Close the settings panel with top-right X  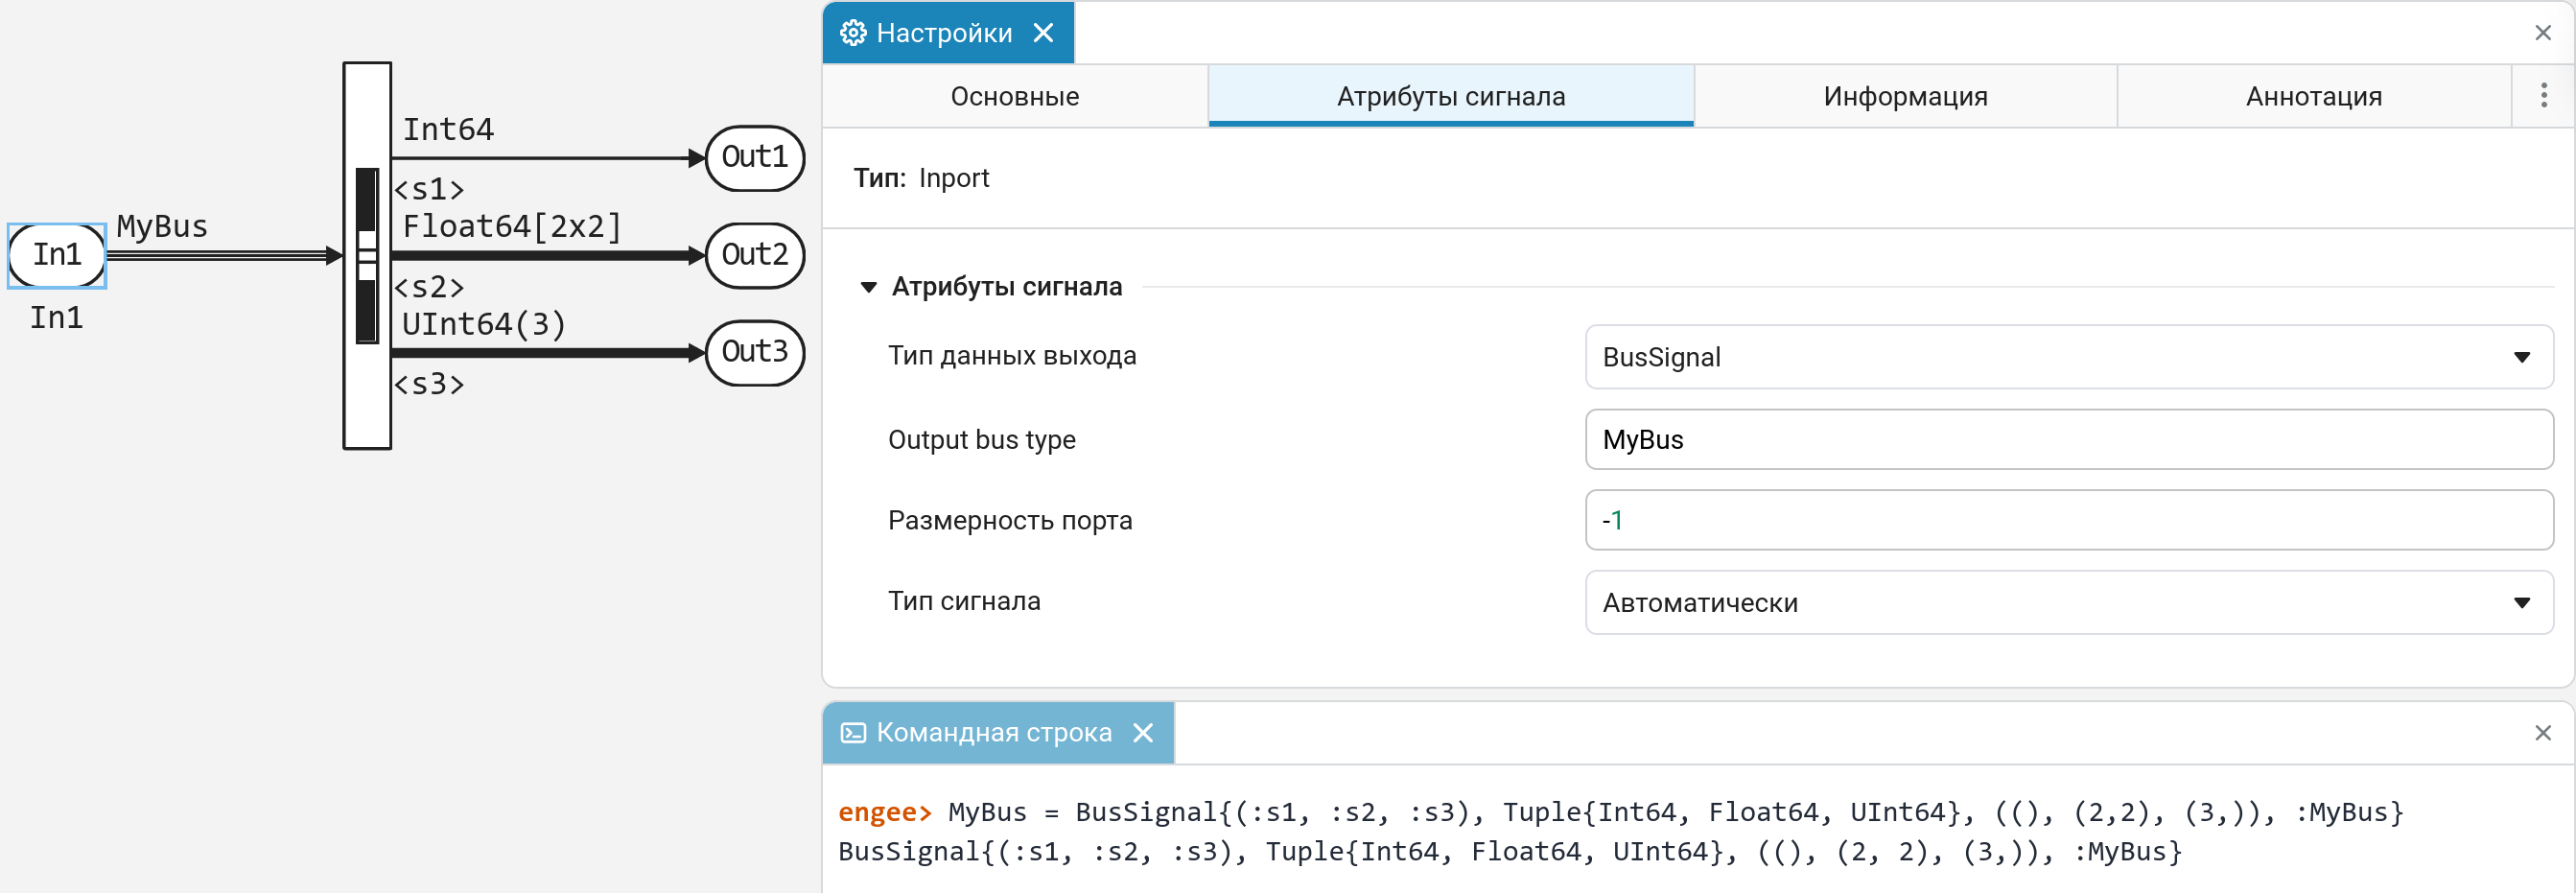2542,33
